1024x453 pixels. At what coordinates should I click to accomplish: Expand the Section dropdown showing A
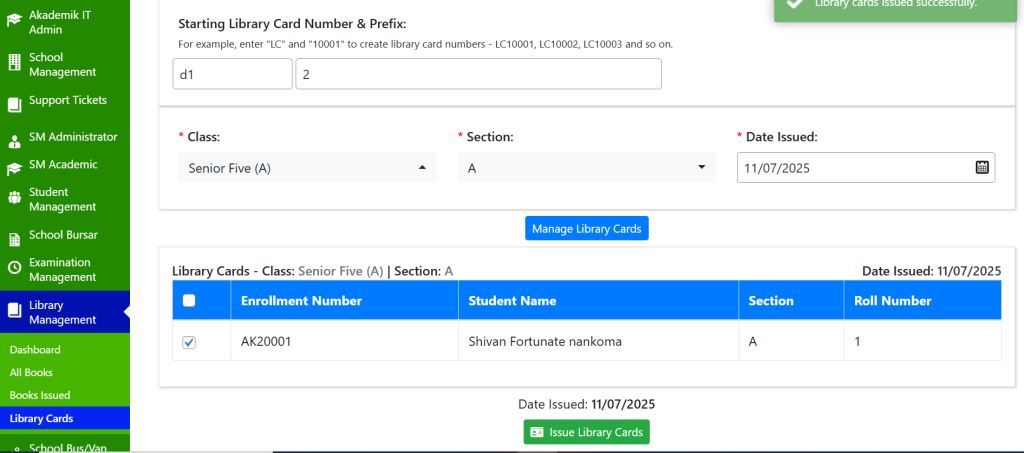(586, 168)
